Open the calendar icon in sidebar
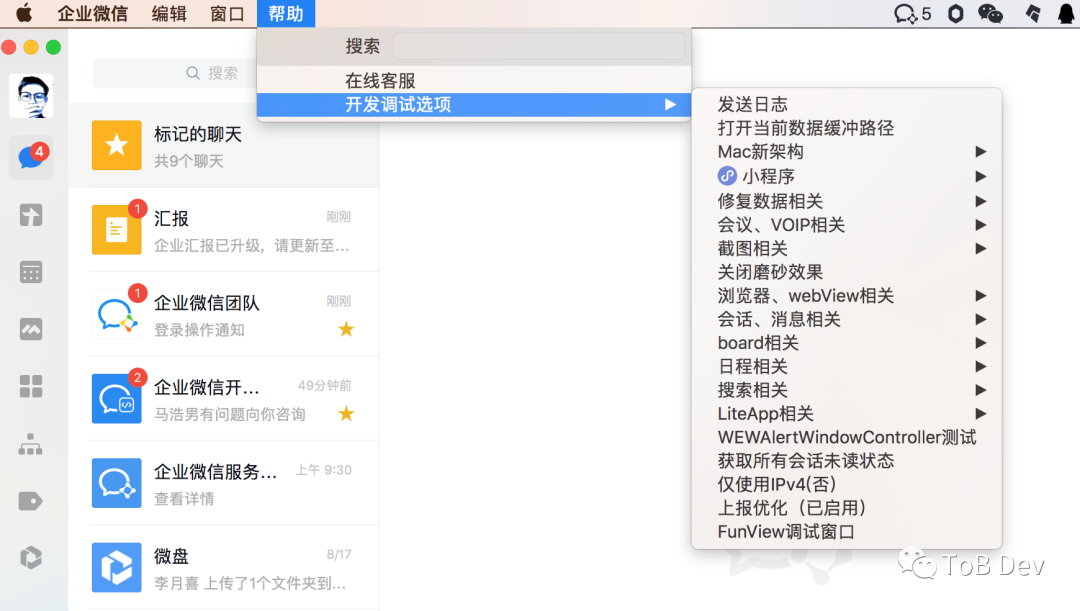 31,272
